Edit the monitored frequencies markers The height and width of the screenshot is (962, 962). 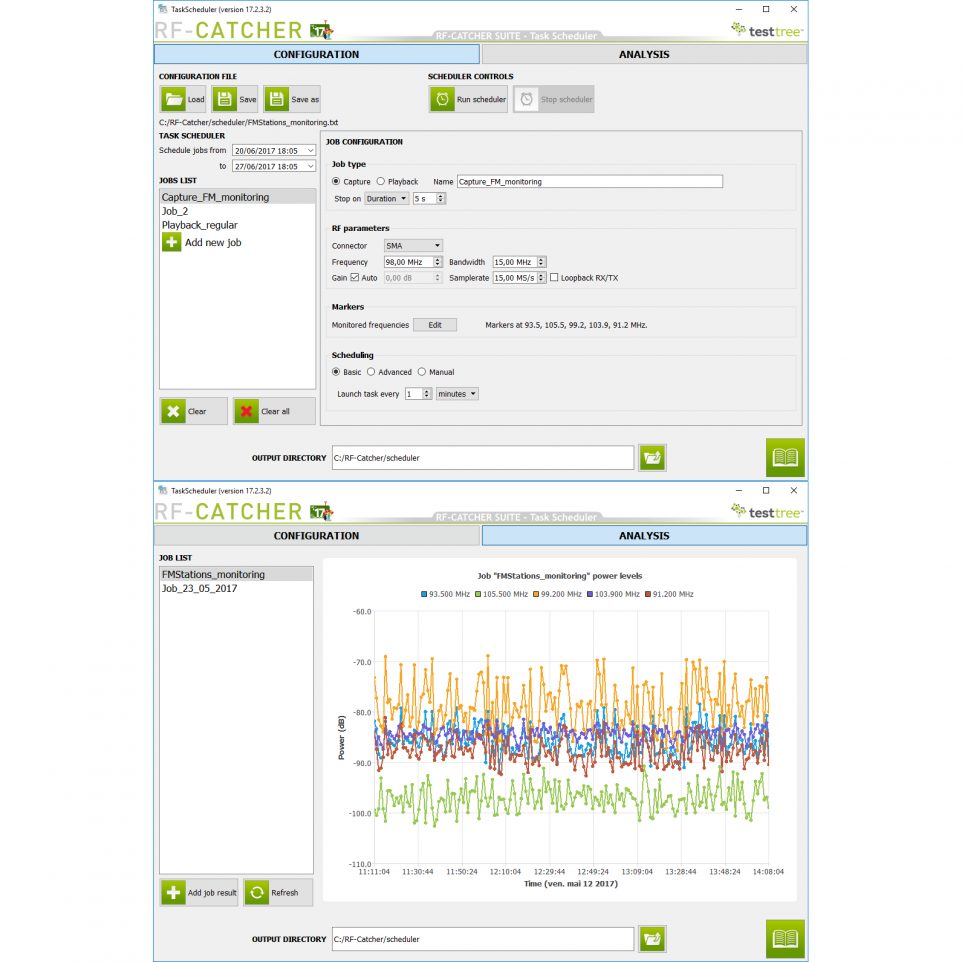(434, 324)
